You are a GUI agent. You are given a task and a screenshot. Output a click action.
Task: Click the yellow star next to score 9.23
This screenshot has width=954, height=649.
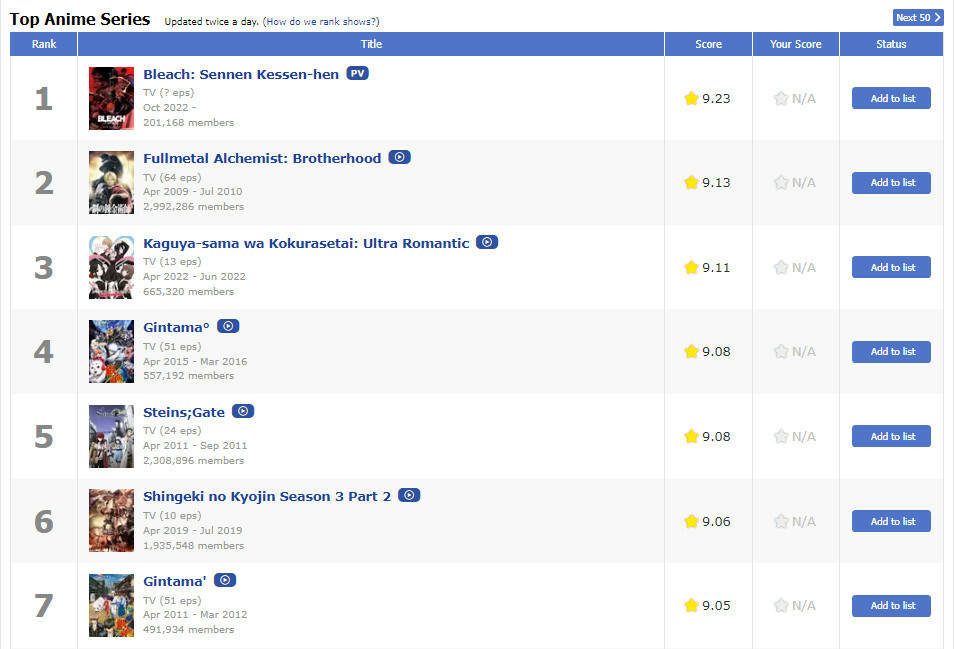691,98
